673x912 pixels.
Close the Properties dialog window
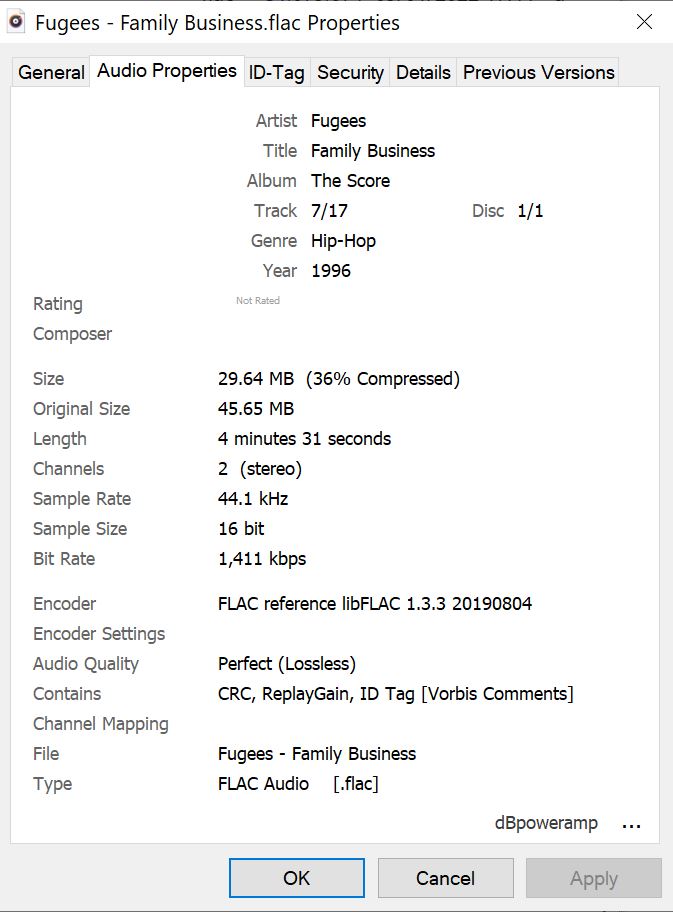(645, 22)
